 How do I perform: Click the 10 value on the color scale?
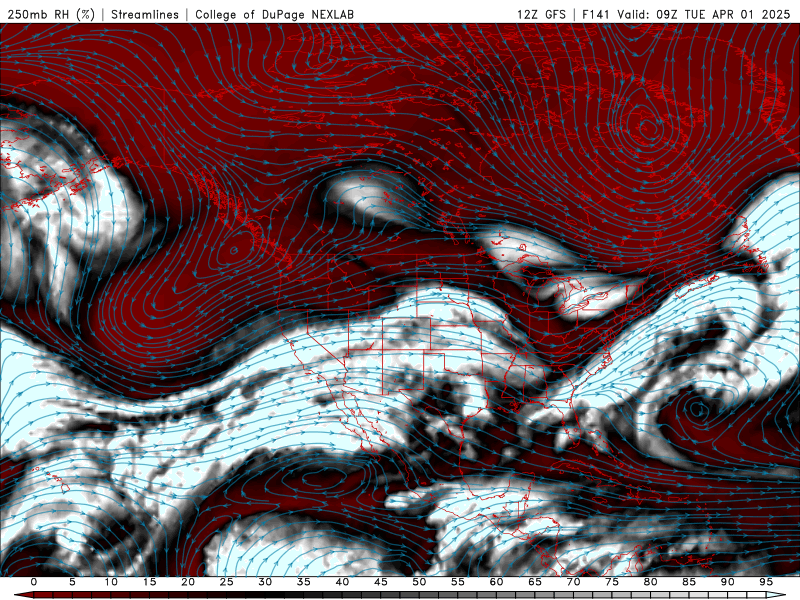click(x=111, y=582)
